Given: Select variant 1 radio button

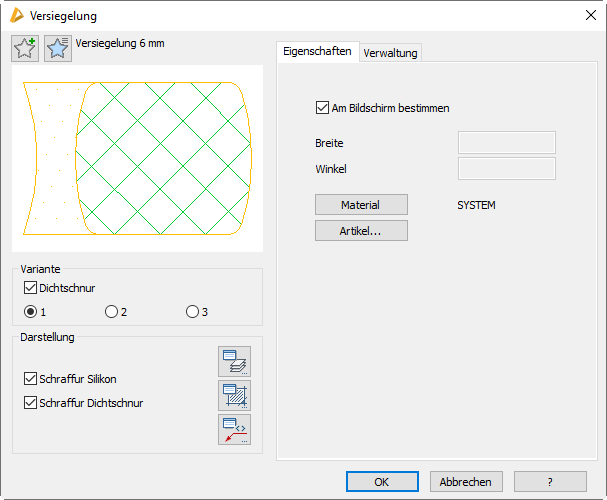Looking at the screenshot, I should click(30, 312).
